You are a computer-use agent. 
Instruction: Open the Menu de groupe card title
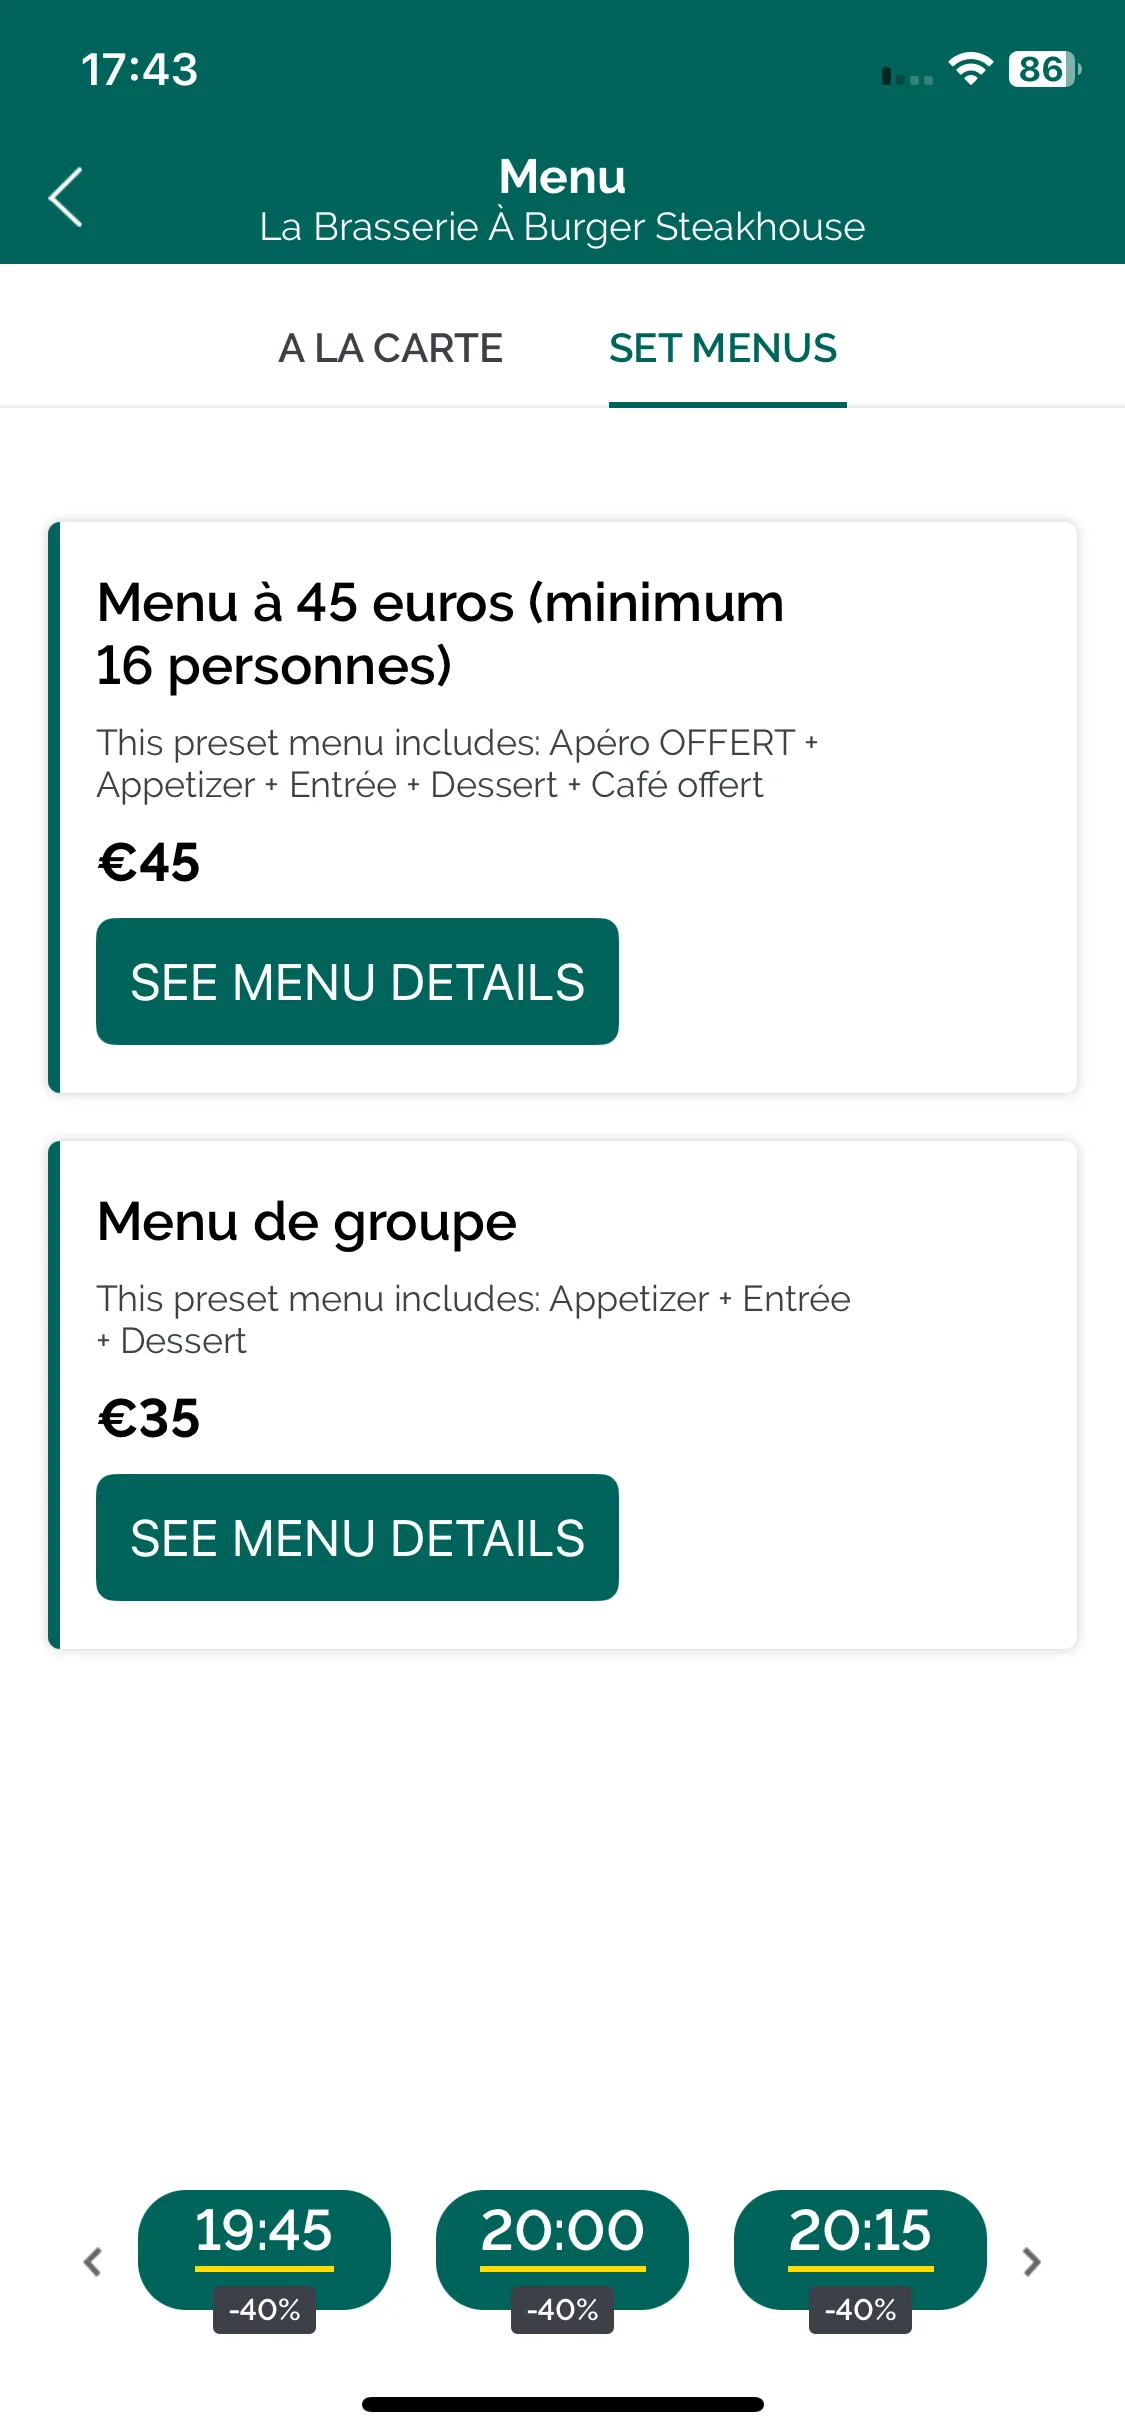(x=307, y=1221)
